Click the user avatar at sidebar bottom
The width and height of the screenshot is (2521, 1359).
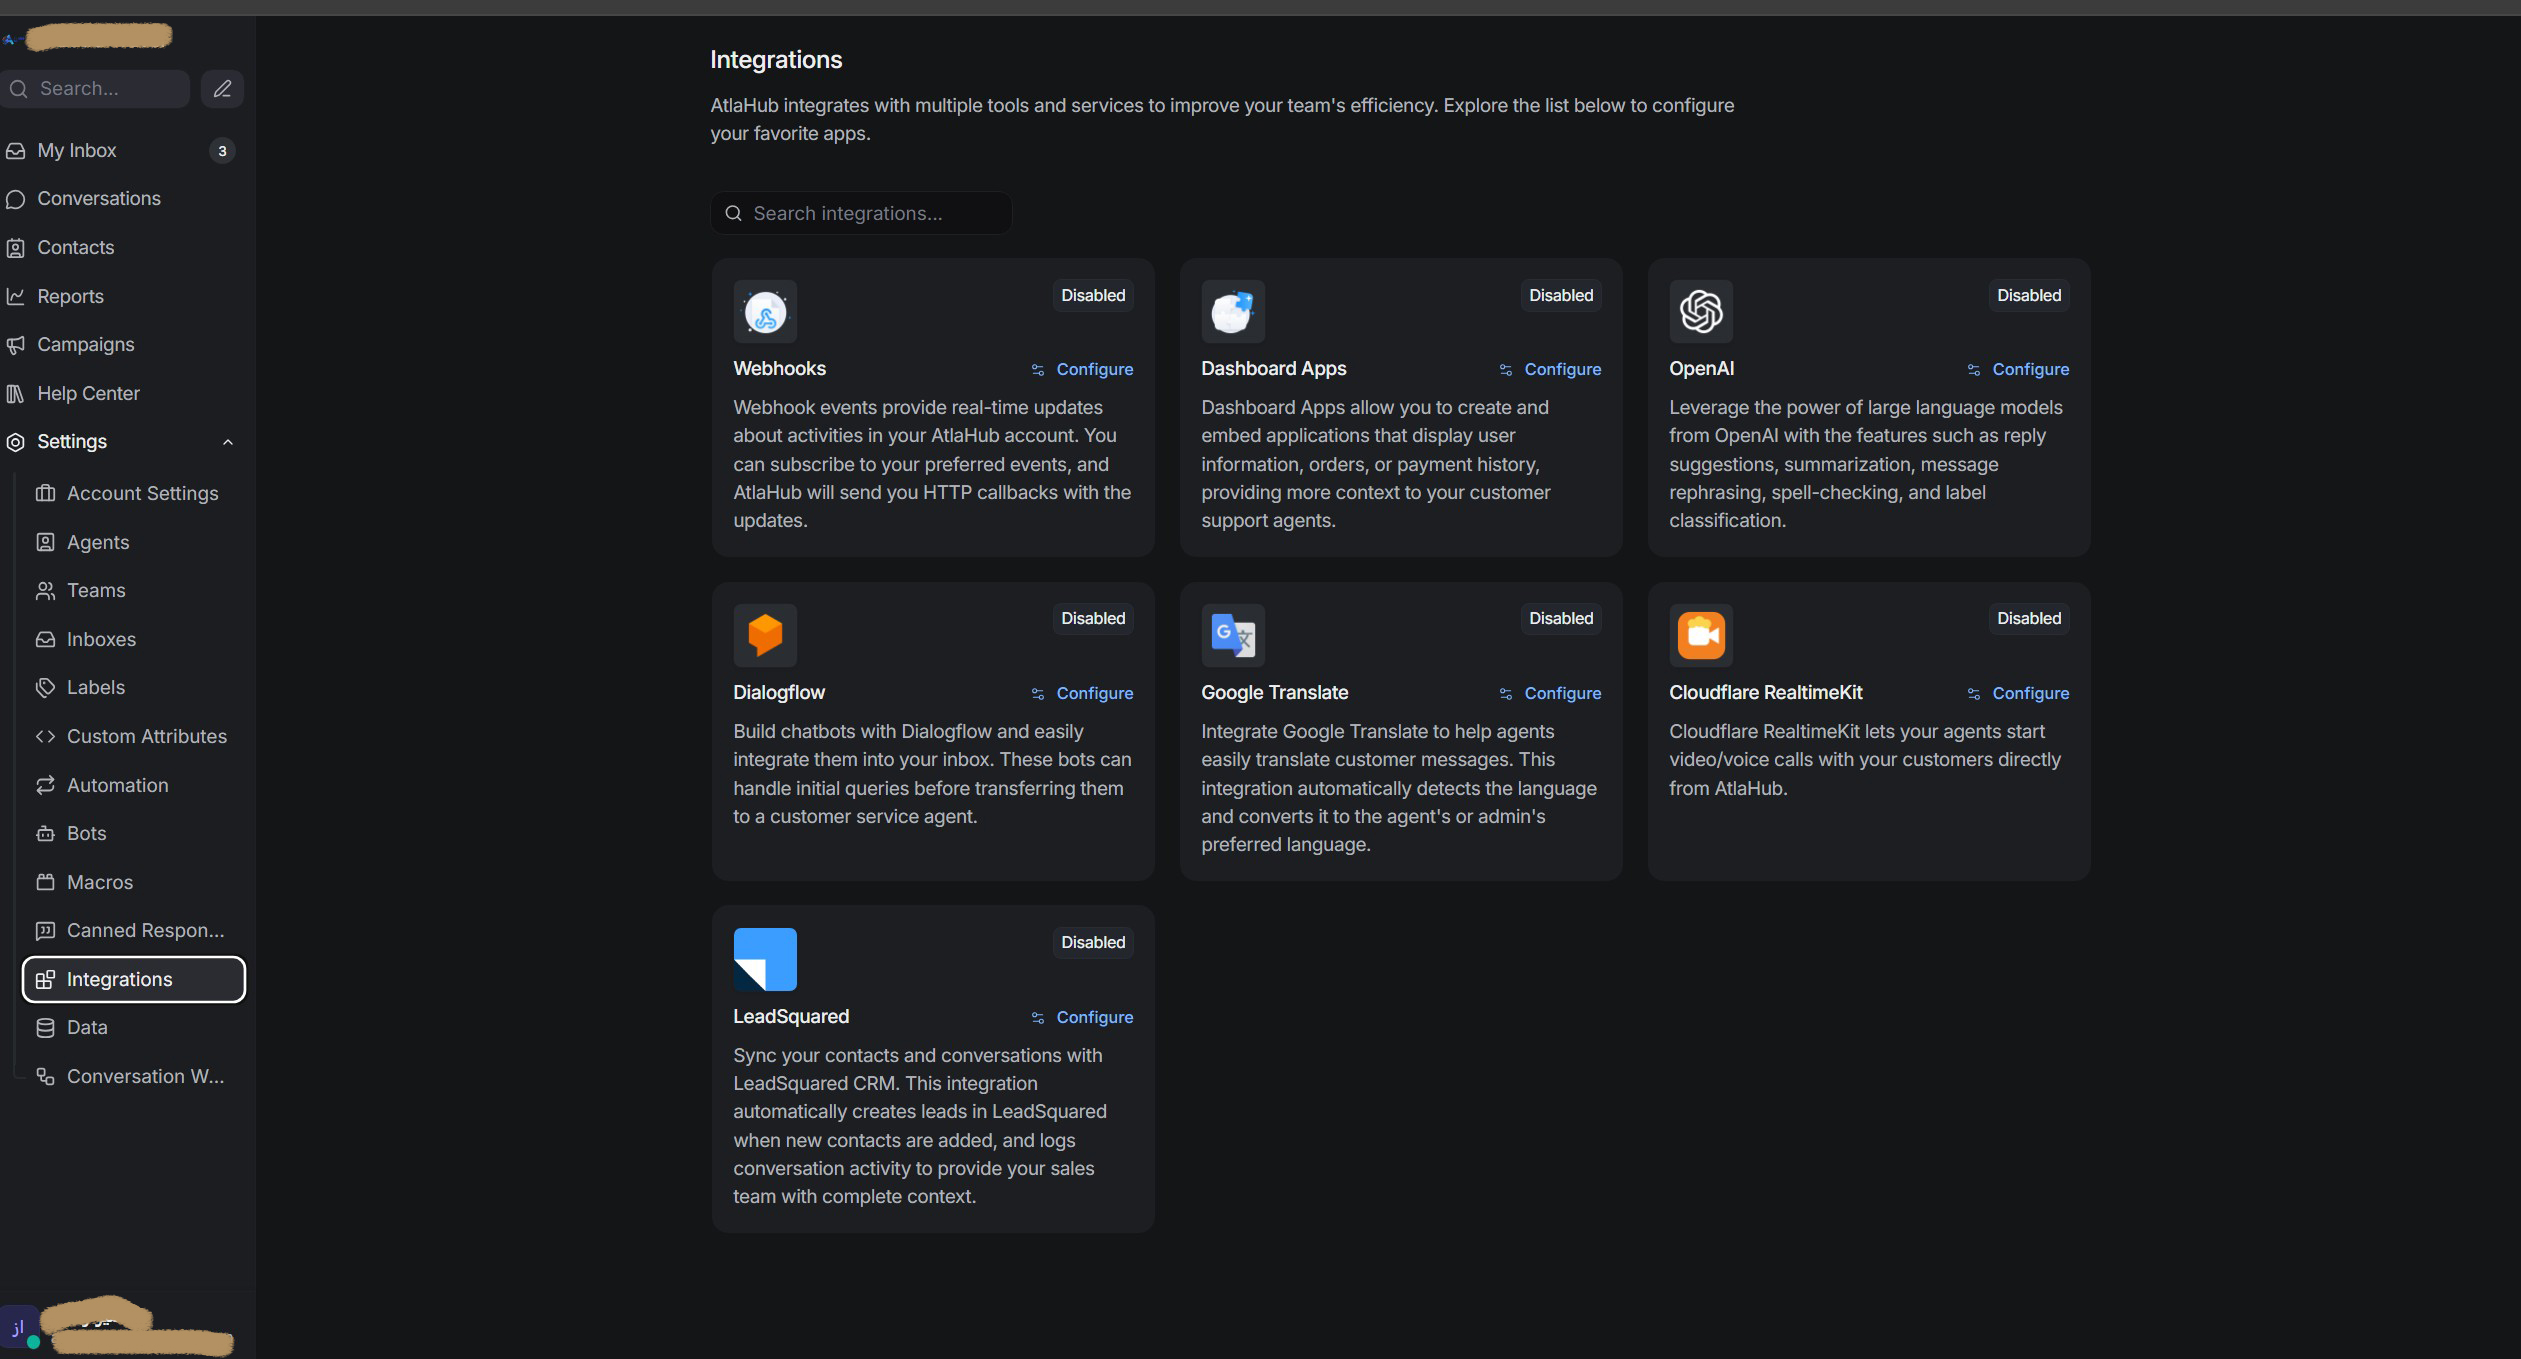(19, 1328)
